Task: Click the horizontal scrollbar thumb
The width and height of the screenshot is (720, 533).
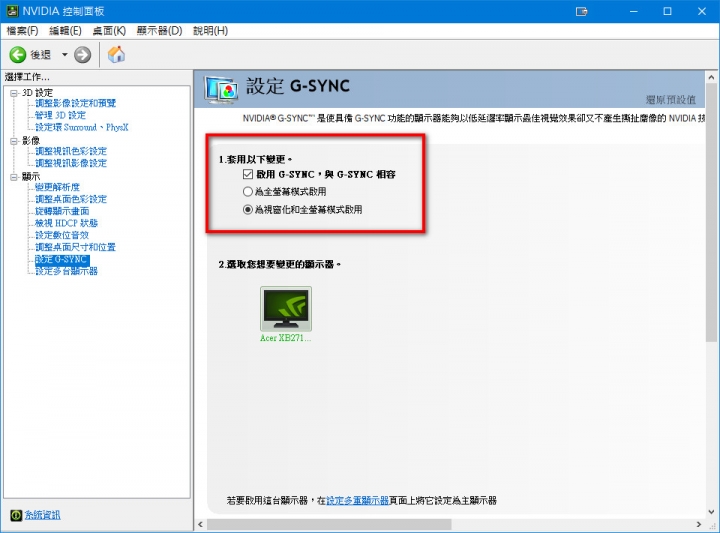Action: click(329, 524)
